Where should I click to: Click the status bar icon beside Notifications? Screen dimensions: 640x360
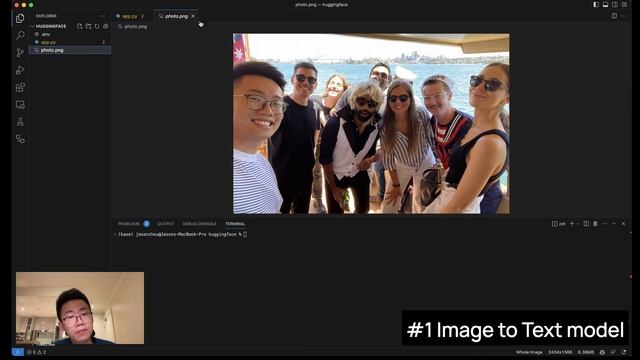(613, 352)
